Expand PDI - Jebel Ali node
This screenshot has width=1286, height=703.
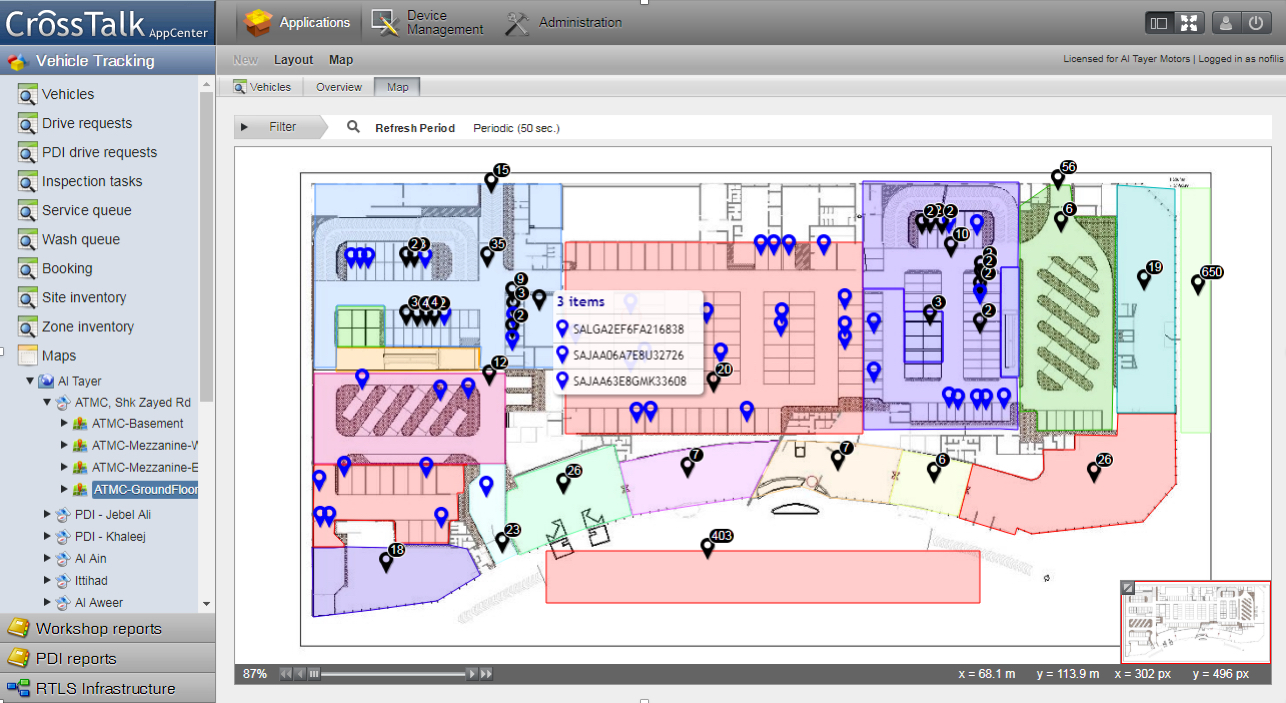[x=47, y=514]
